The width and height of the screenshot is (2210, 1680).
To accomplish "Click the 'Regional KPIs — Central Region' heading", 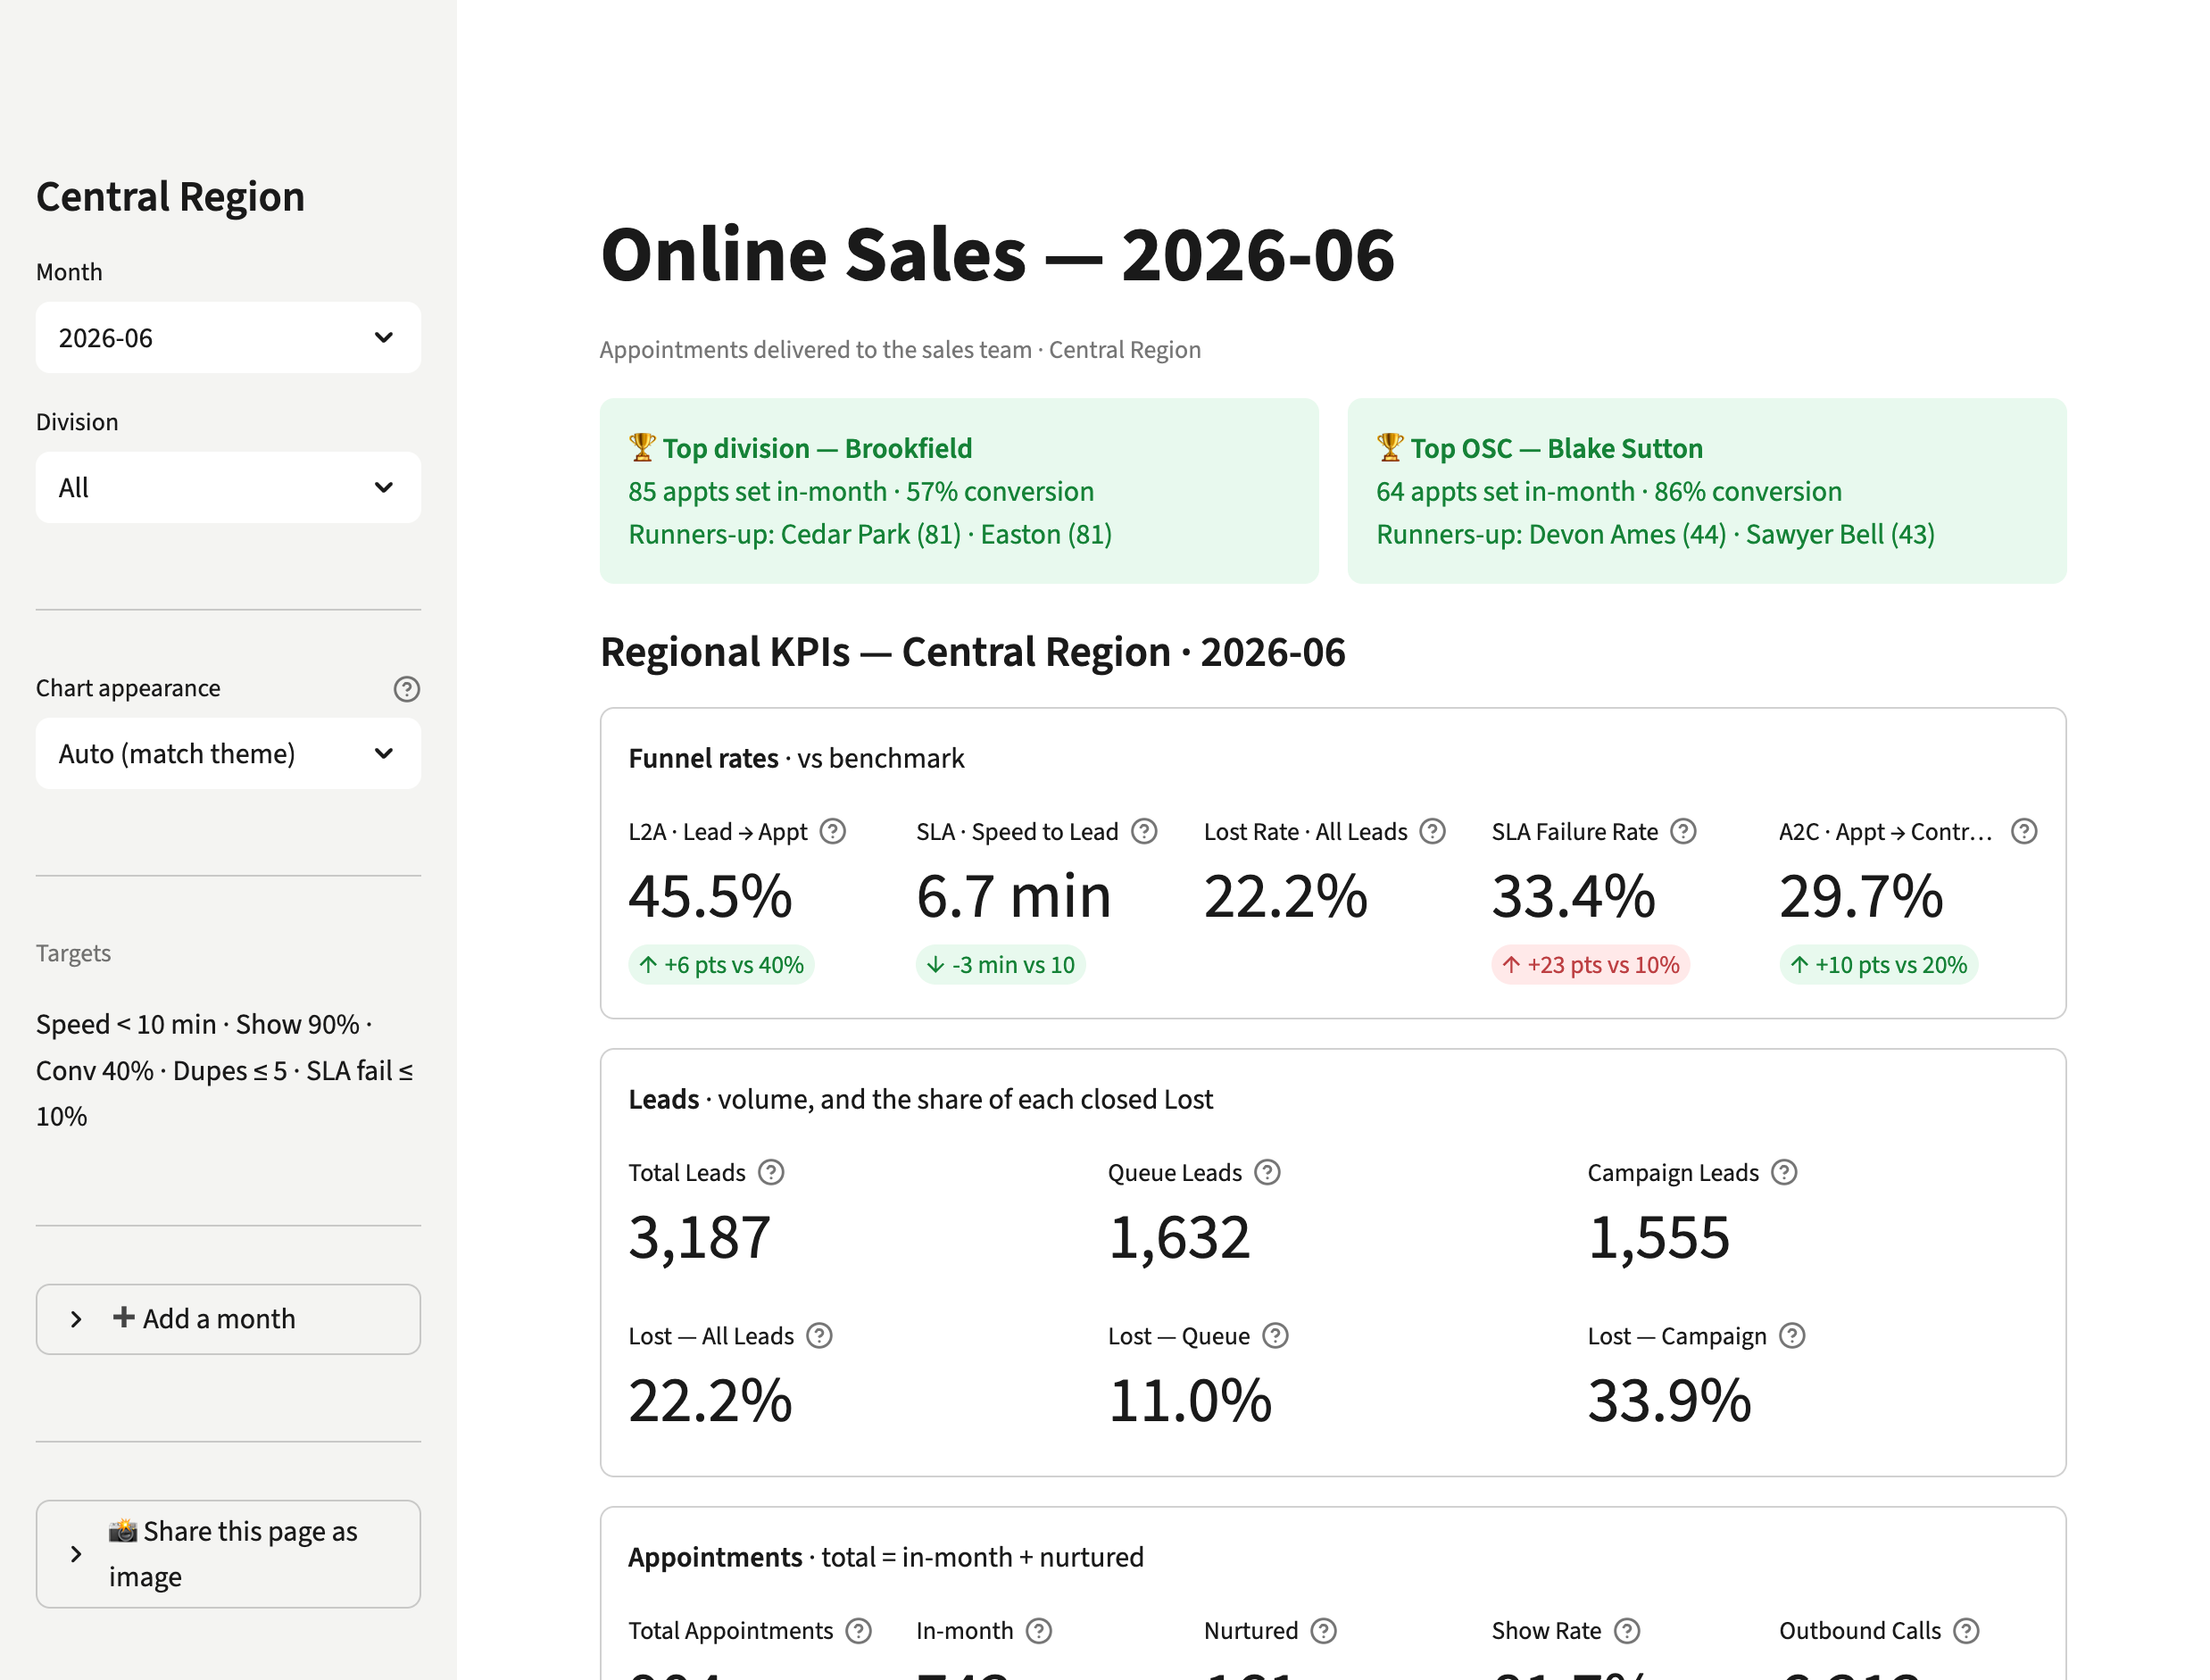I will click(x=972, y=653).
